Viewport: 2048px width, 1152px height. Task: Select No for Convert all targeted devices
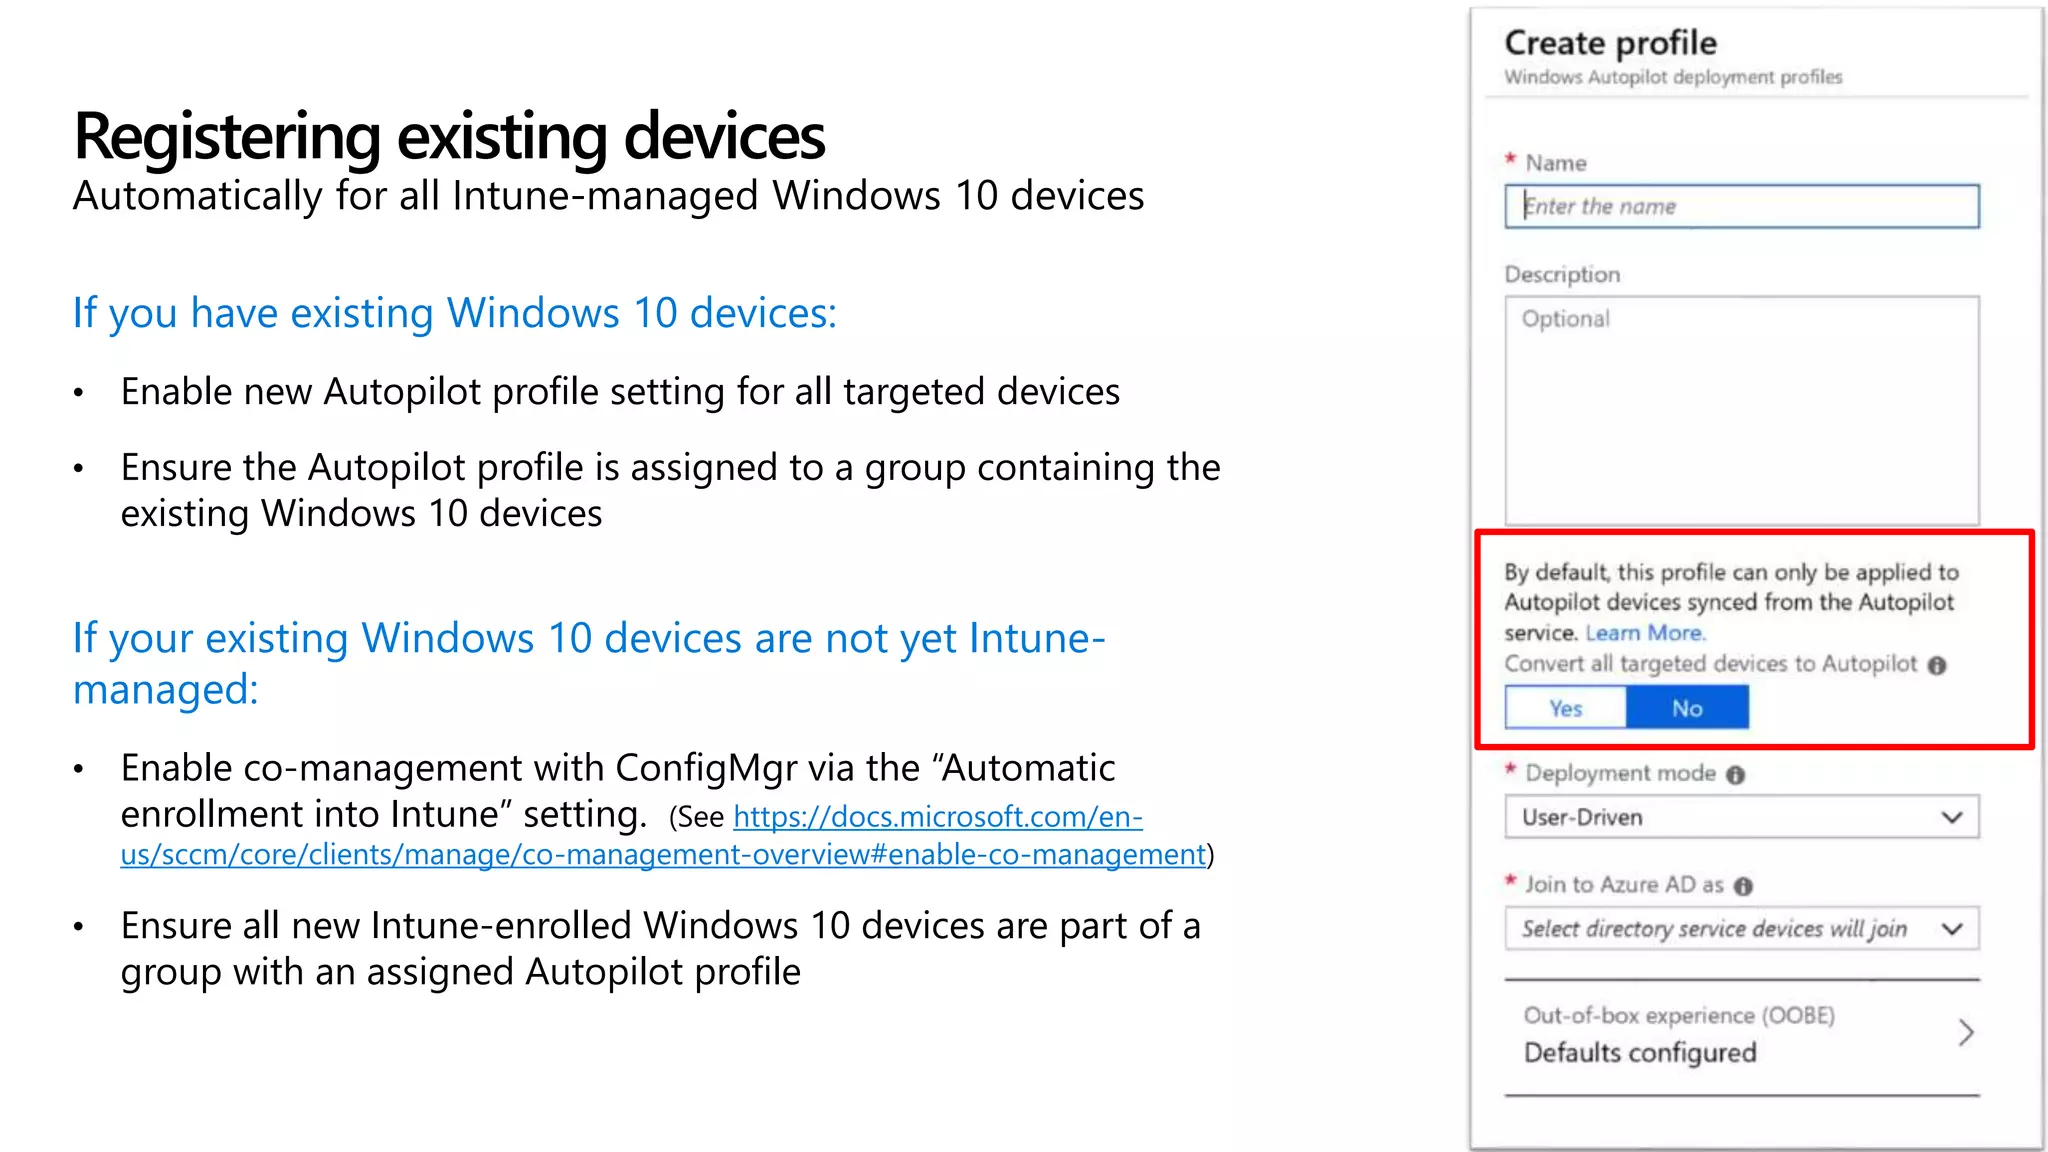coord(1688,708)
